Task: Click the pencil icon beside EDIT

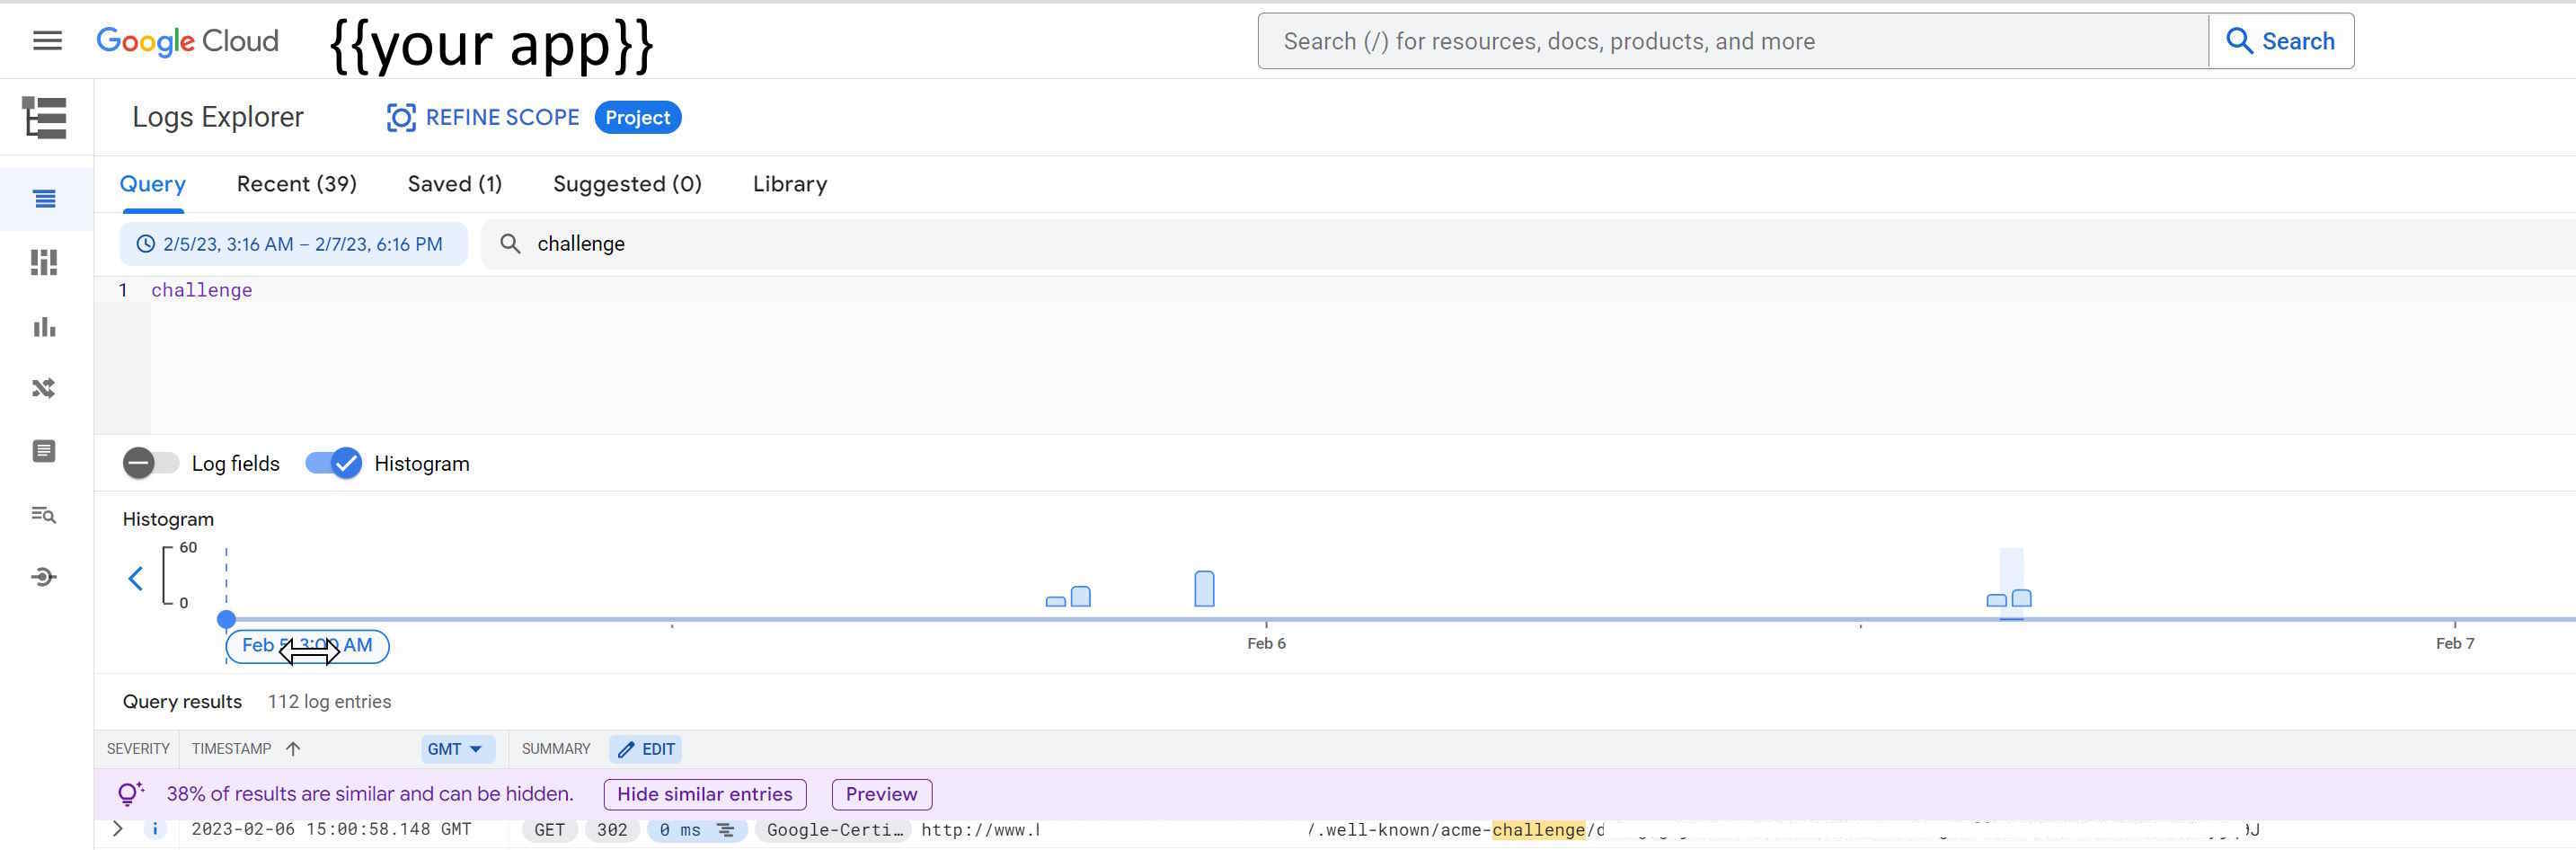Action: coord(626,749)
